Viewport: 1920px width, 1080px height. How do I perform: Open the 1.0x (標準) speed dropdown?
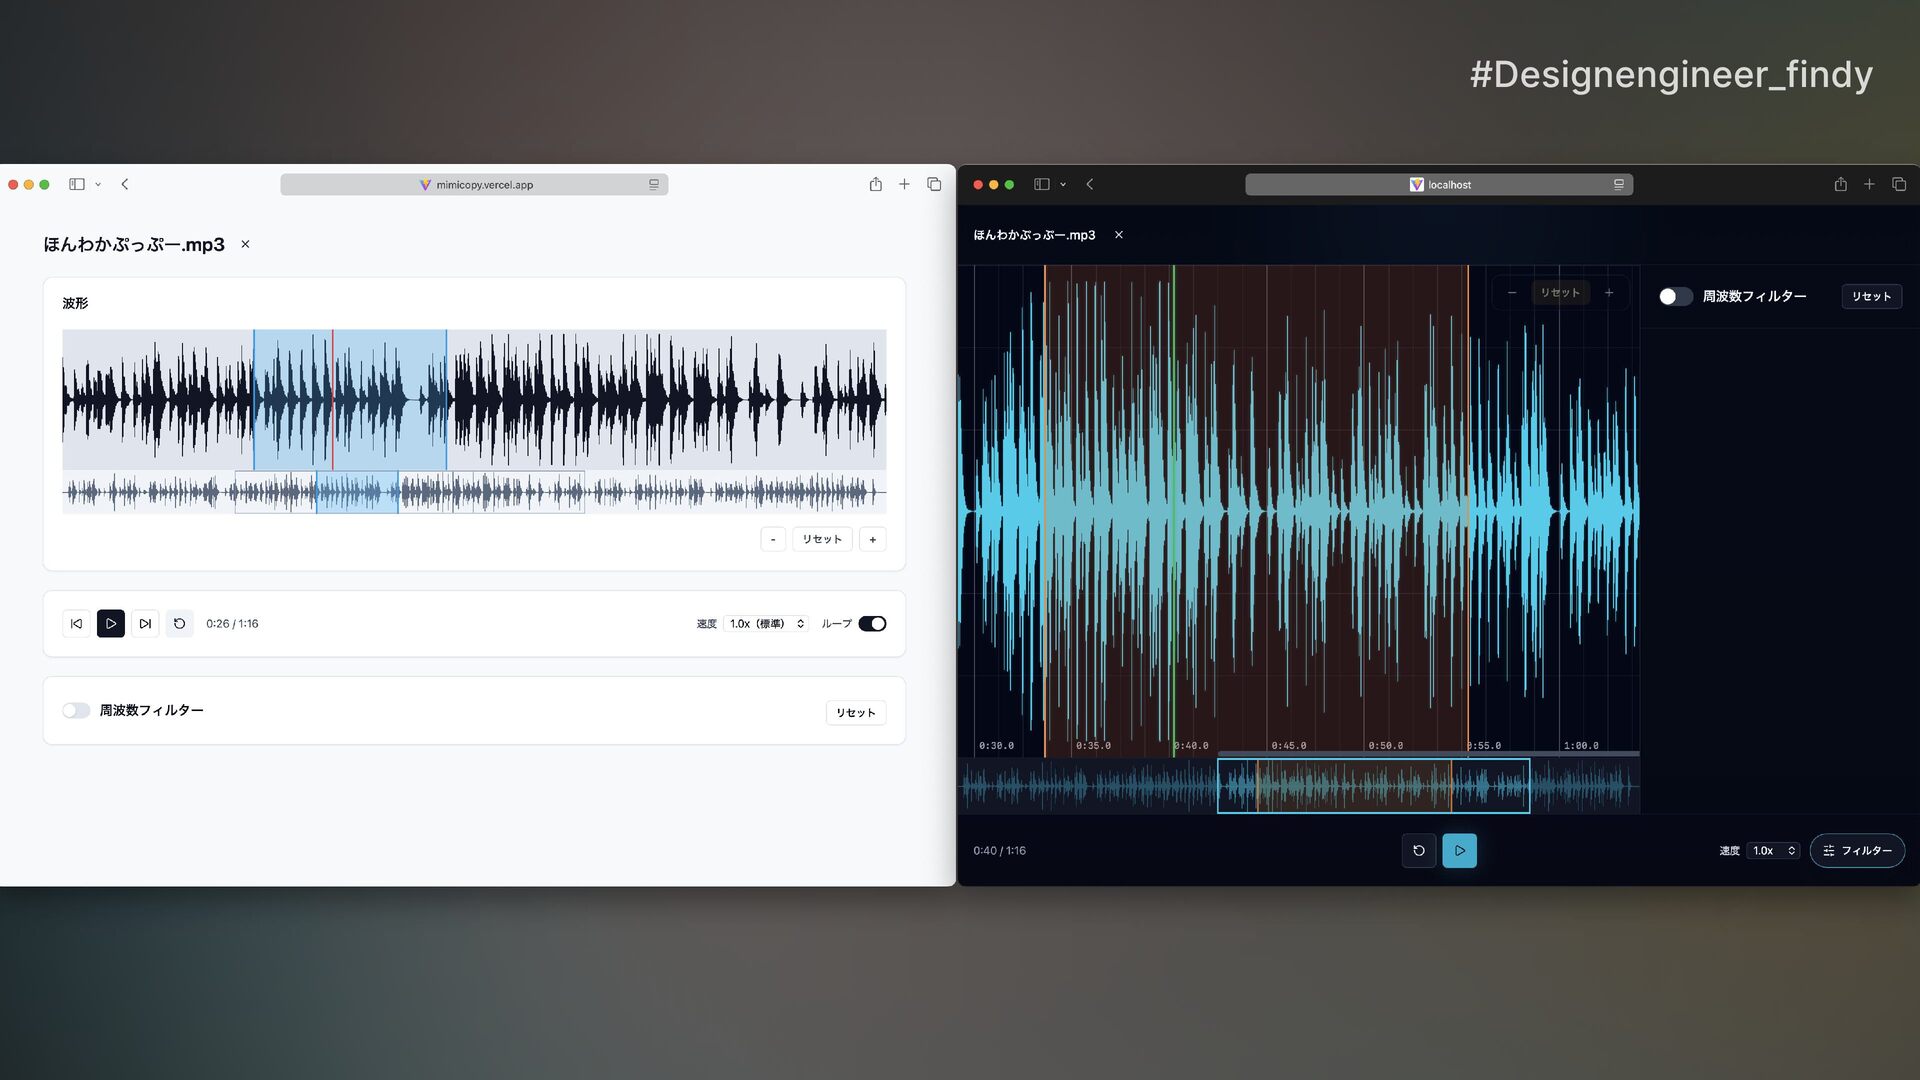point(766,624)
